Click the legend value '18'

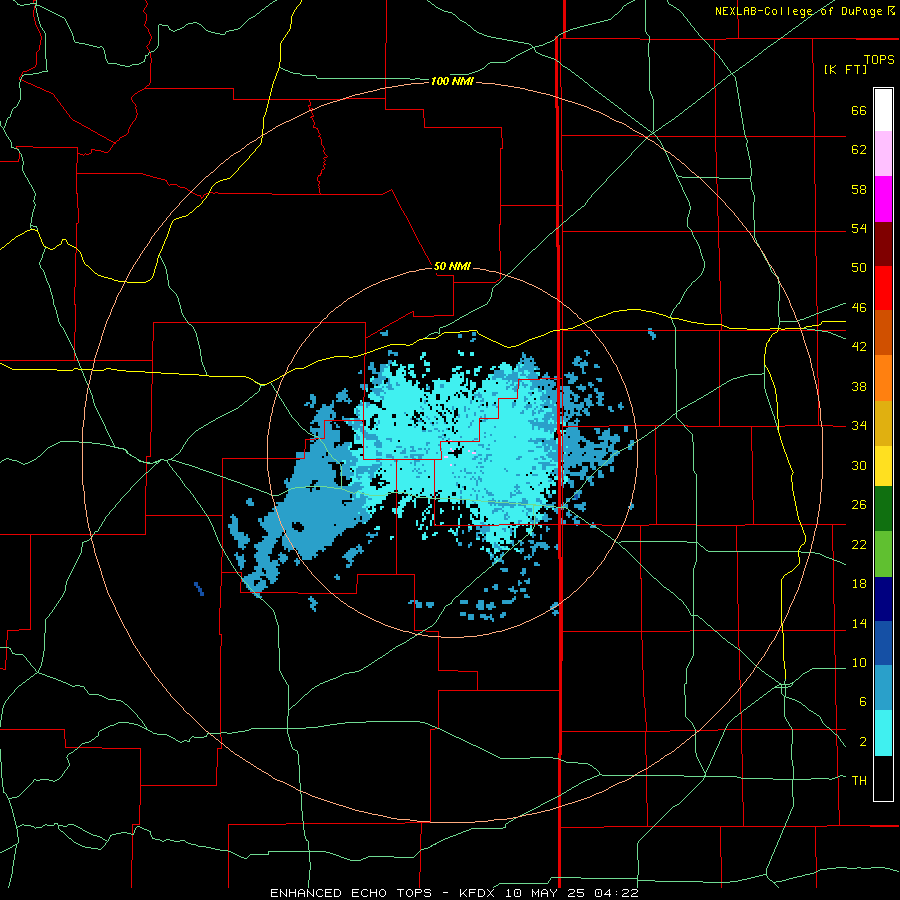pos(859,584)
